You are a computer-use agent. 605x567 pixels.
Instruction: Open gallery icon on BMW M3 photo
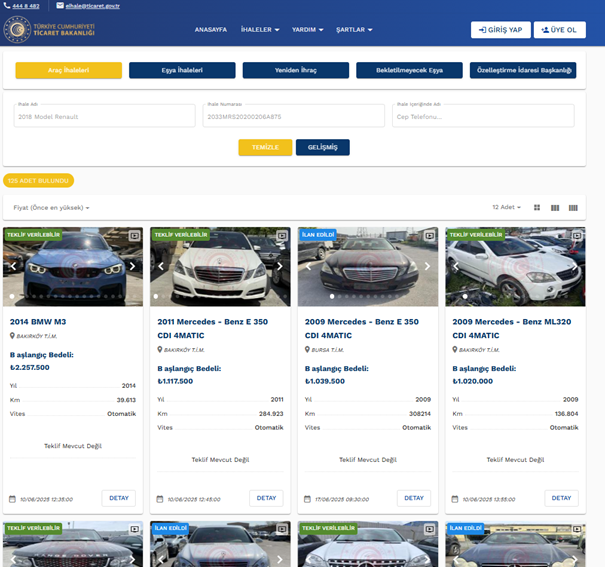(x=134, y=235)
